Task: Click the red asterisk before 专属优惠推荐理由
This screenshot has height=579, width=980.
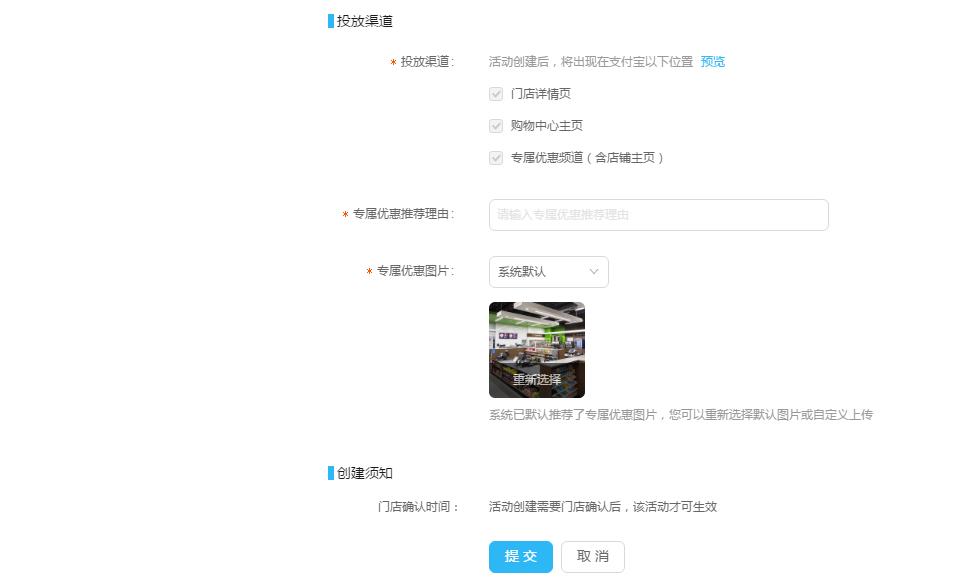Action: [345, 214]
